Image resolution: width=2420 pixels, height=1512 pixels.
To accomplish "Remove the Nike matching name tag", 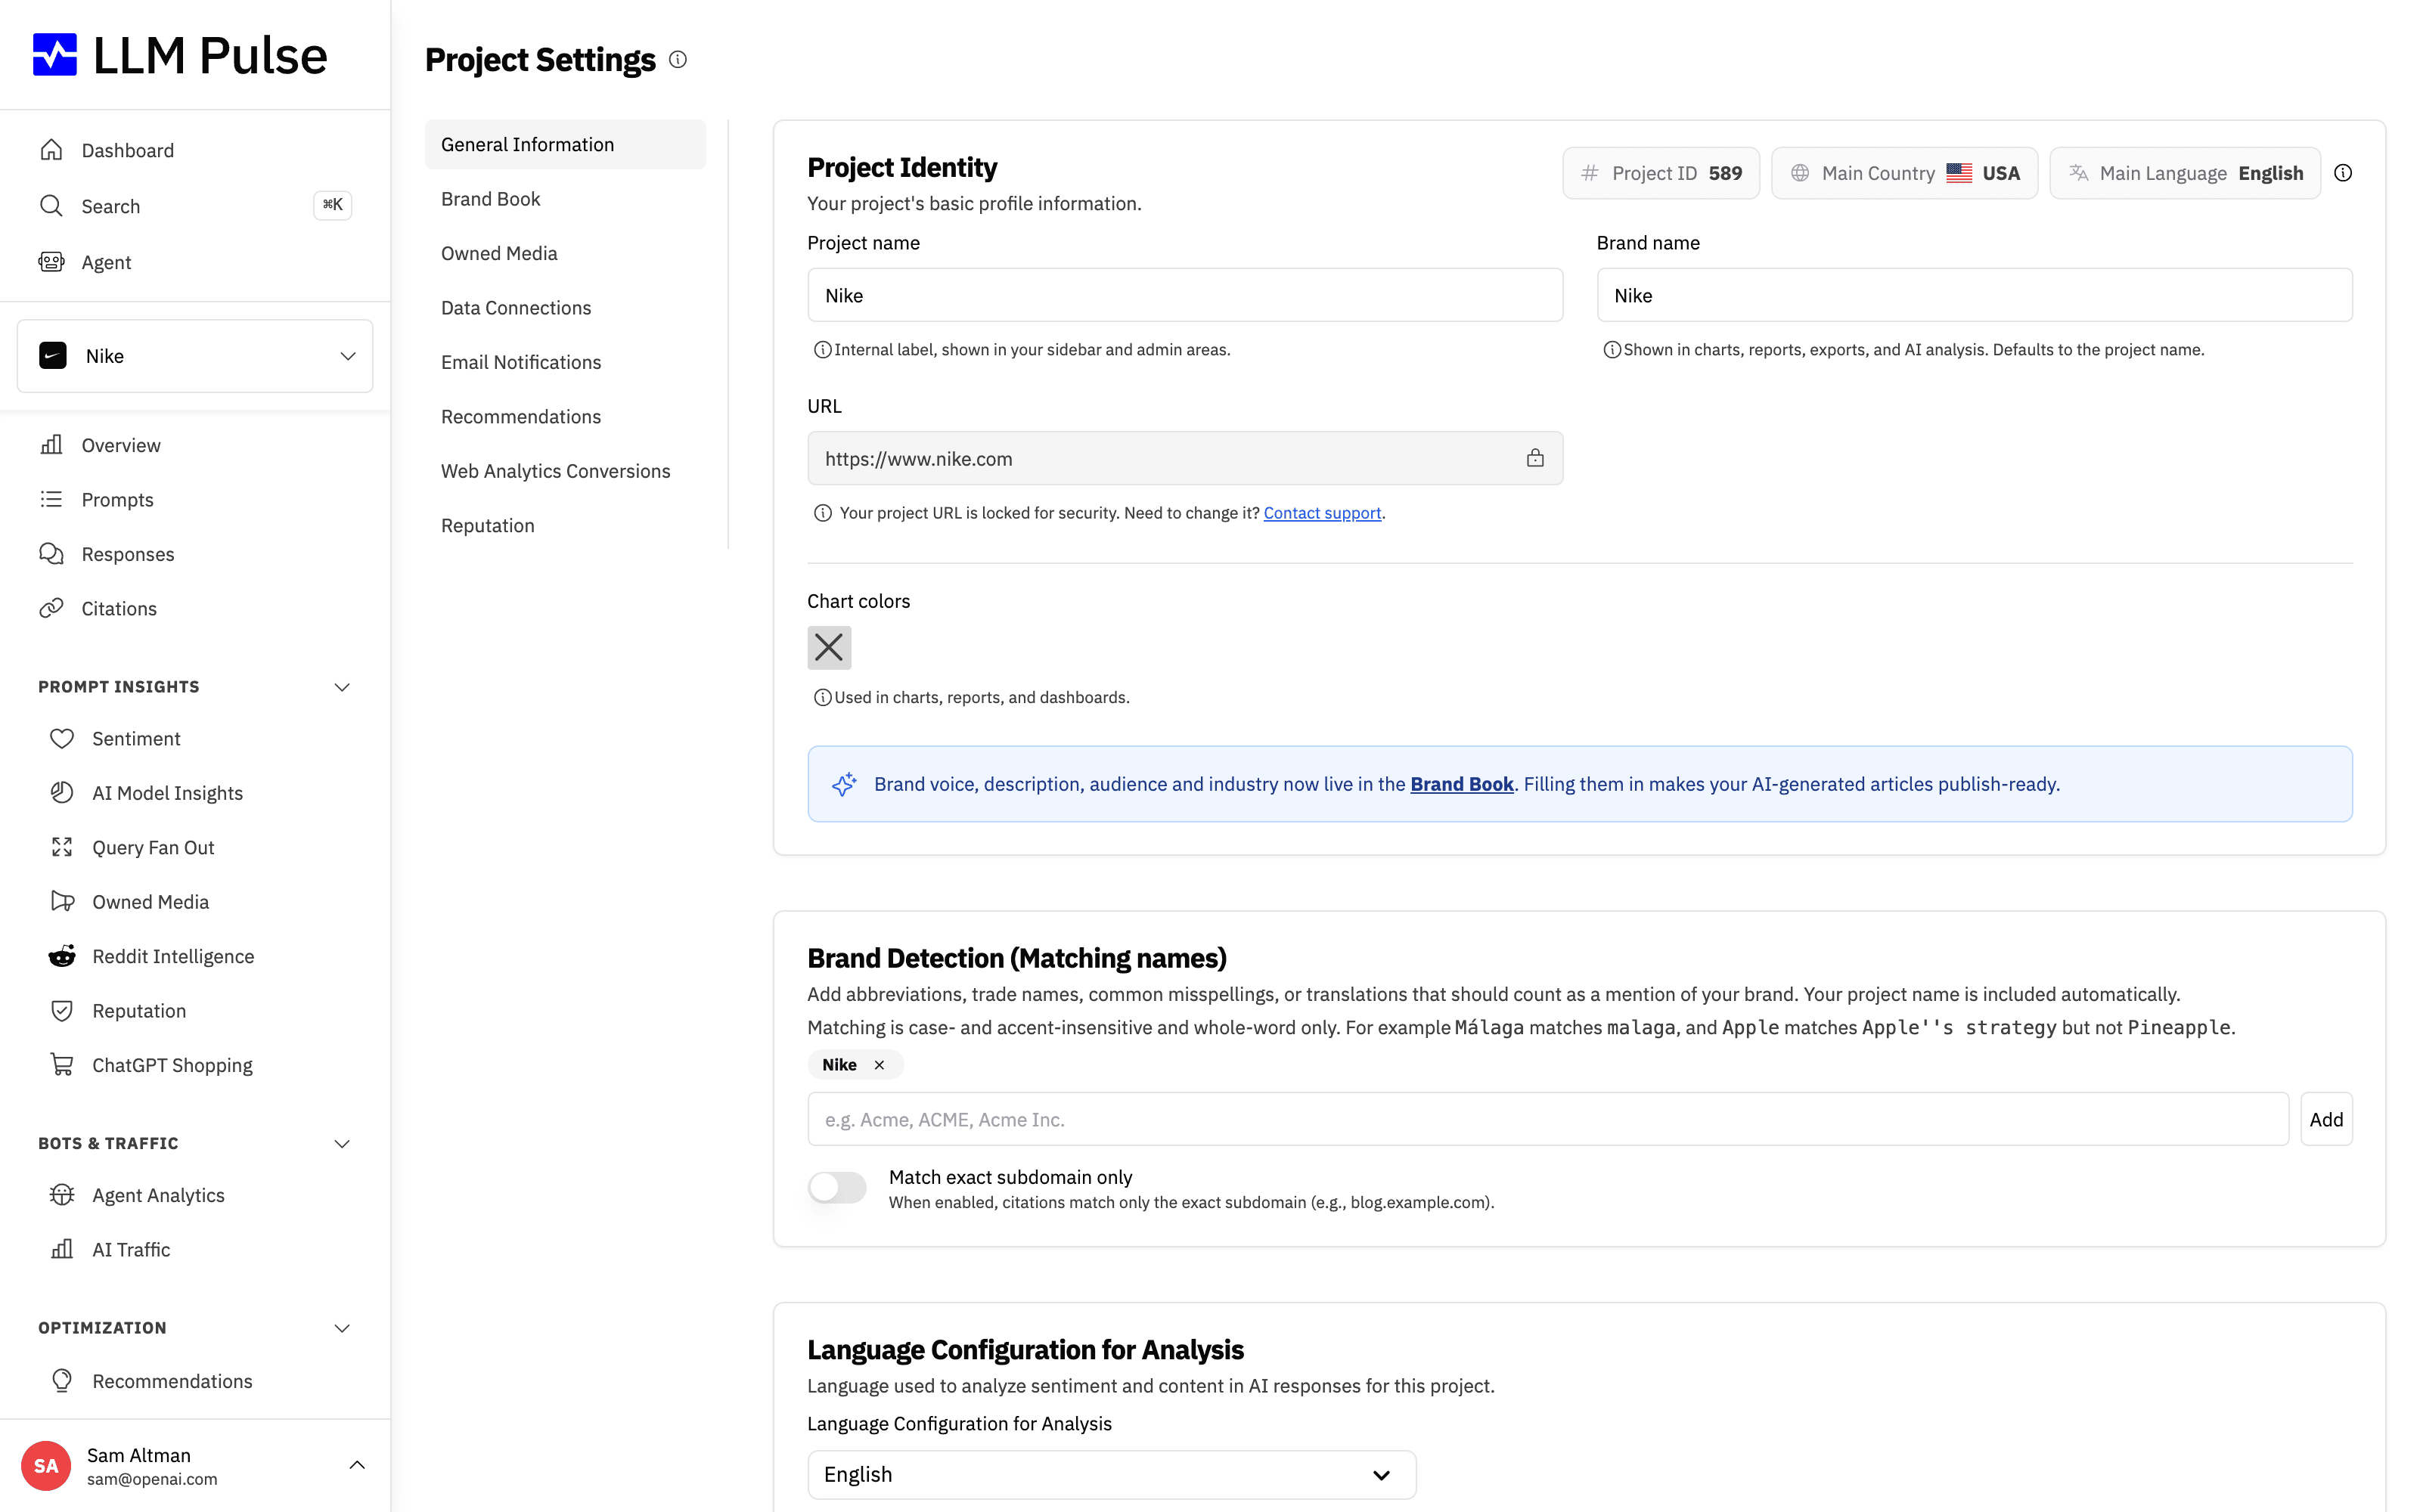I will click(x=879, y=1065).
